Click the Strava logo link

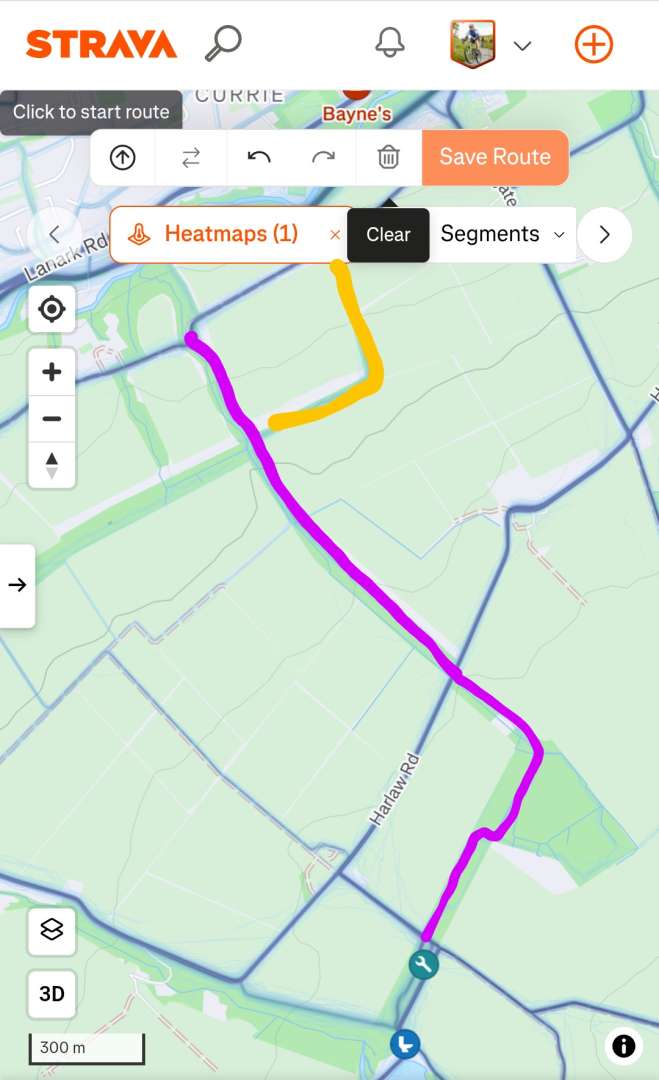click(101, 44)
